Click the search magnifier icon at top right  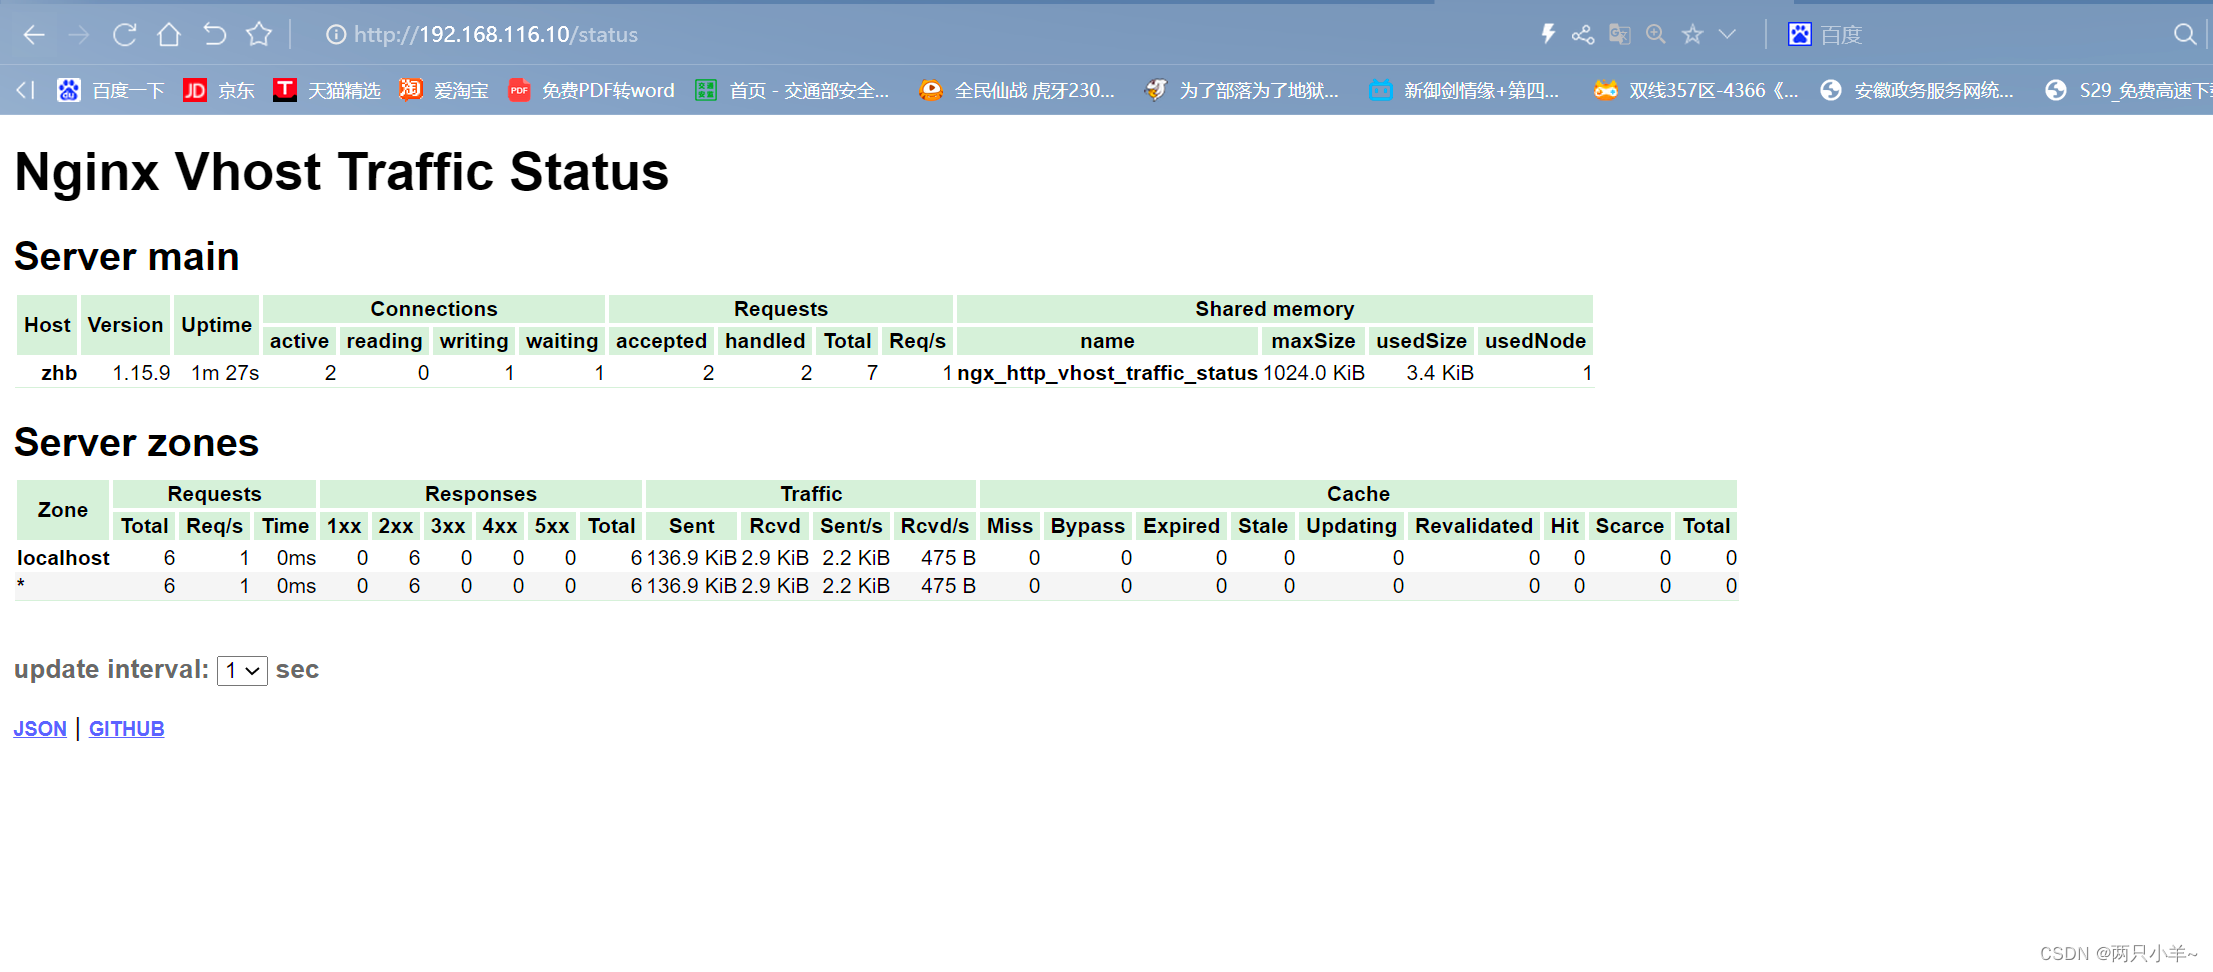tap(2184, 34)
